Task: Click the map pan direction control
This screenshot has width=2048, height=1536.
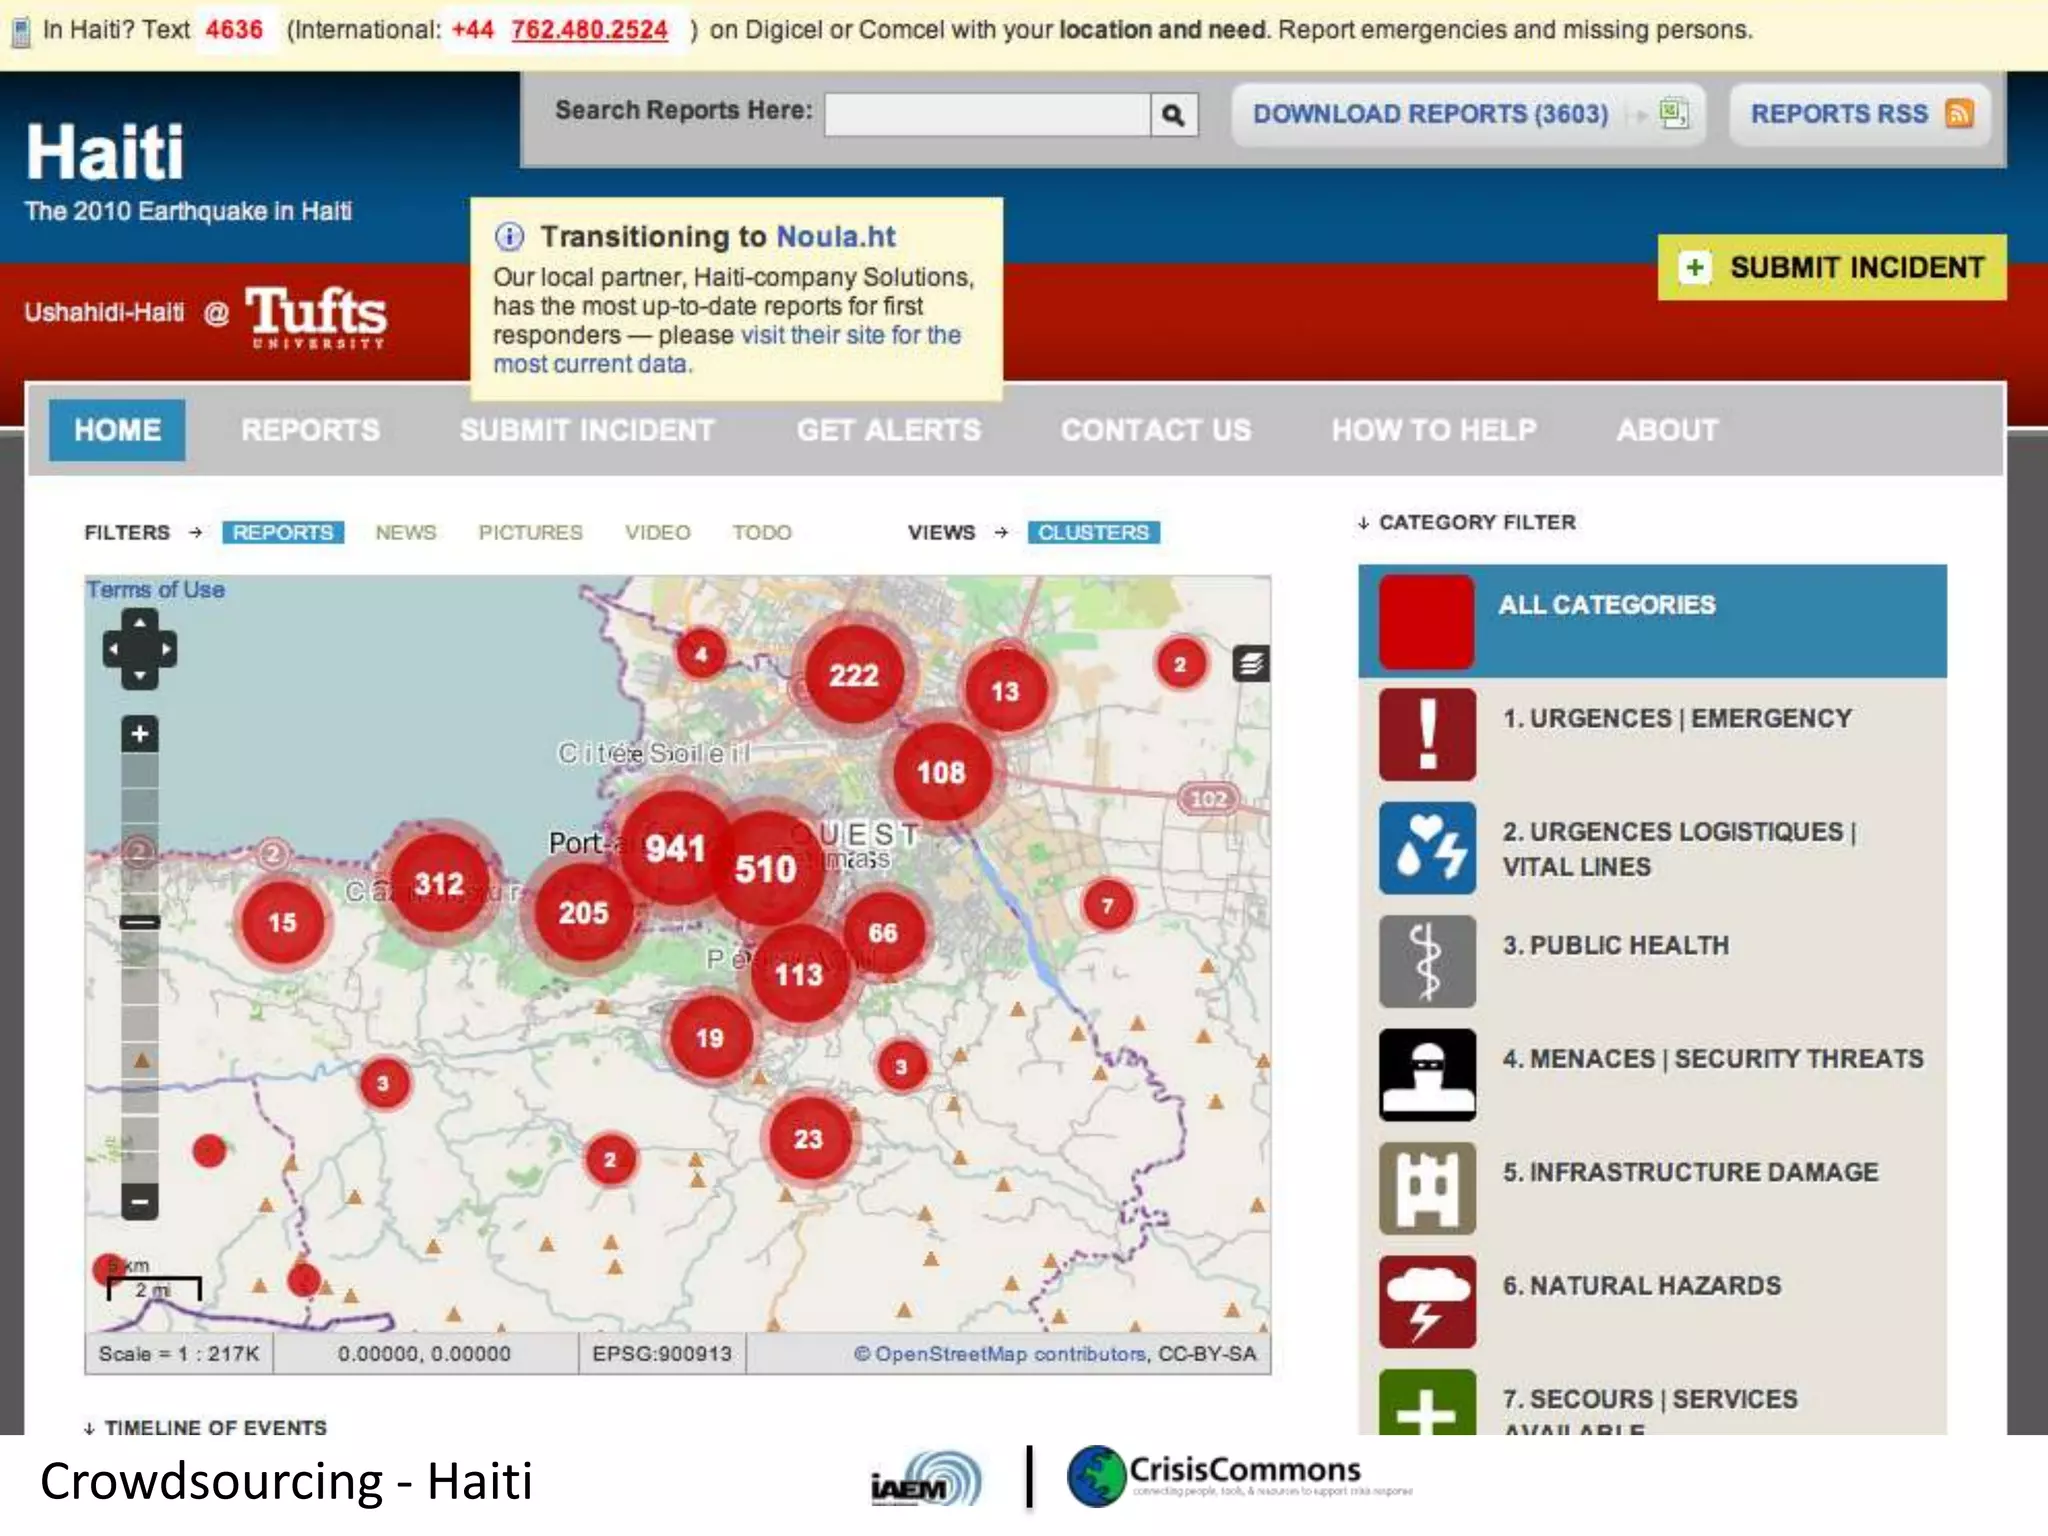Action: (x=140, y=649)
